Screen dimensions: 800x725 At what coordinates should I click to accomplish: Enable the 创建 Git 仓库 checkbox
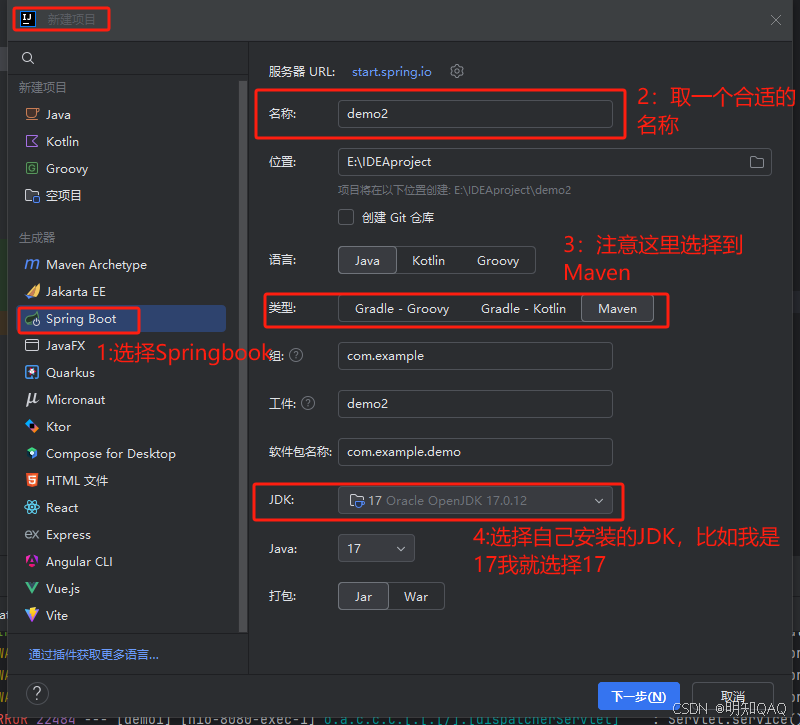[x=346, y=217]
